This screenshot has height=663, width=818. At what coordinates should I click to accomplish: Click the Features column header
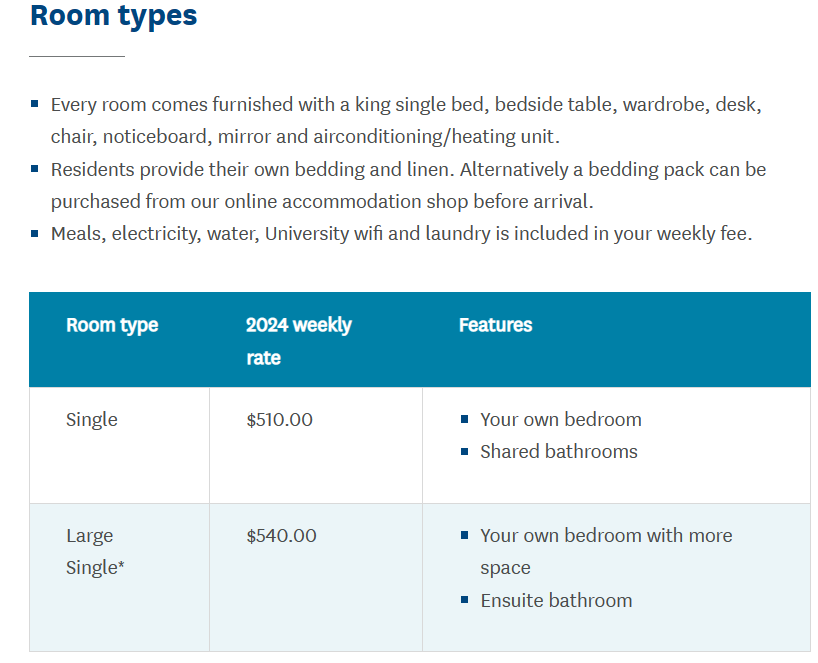pos(495,325)
